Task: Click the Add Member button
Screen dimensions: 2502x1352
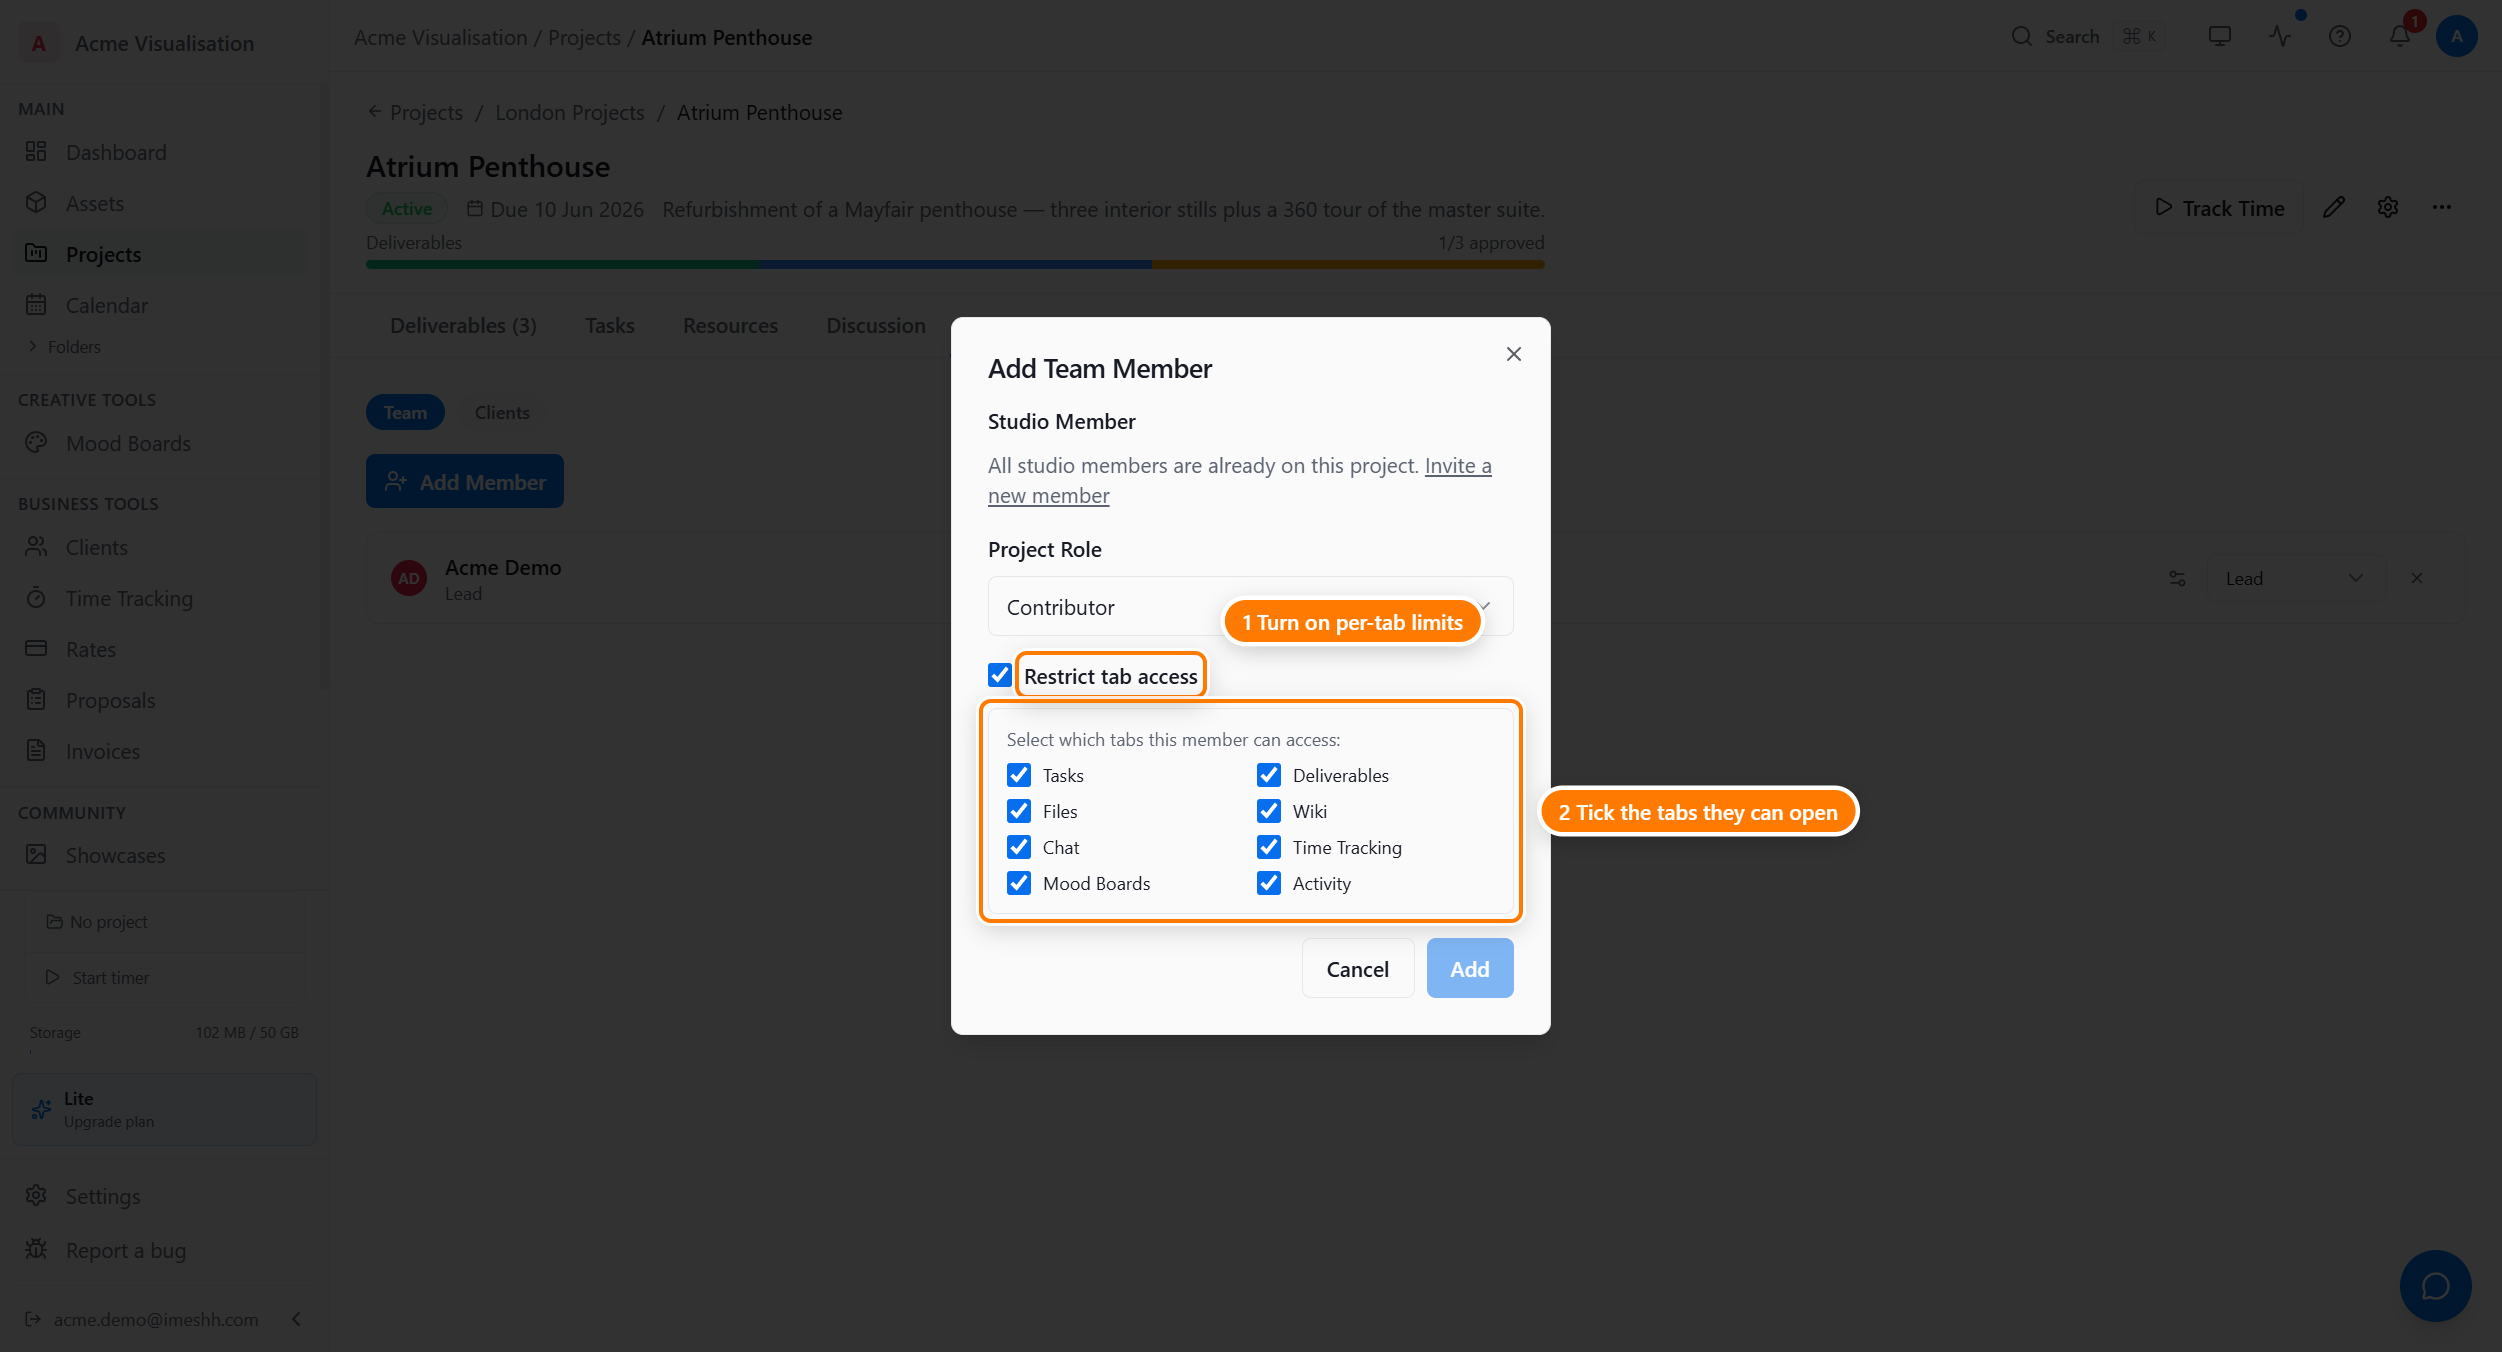Action: pyautogui.click(x=465, y=481)
